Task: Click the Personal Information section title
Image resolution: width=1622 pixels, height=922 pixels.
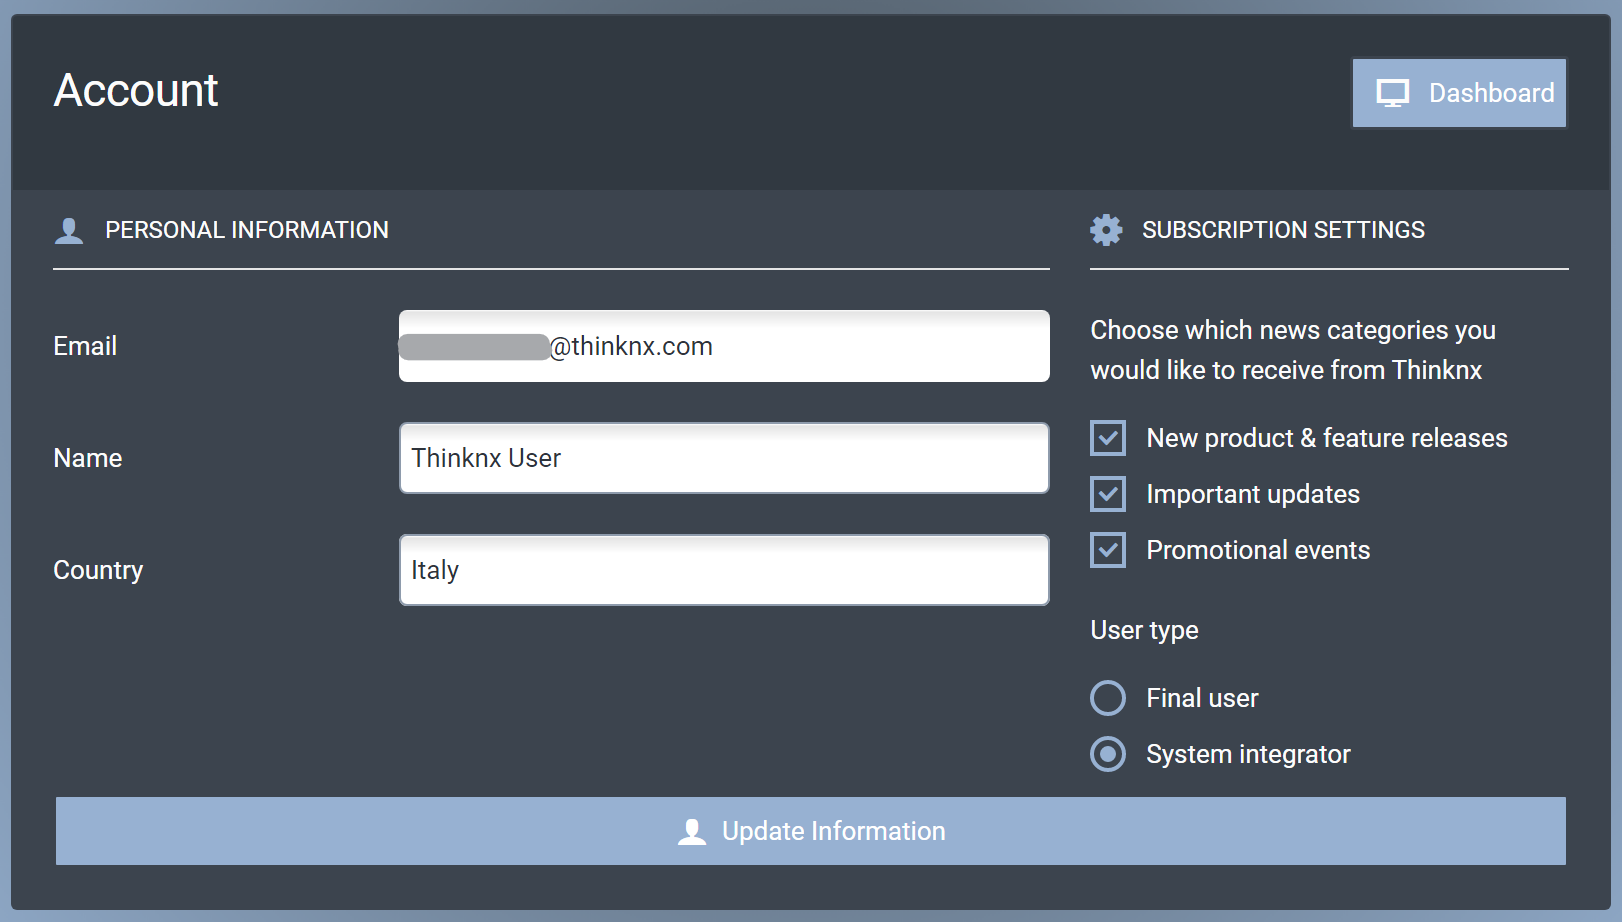Action: click(247, 230)
